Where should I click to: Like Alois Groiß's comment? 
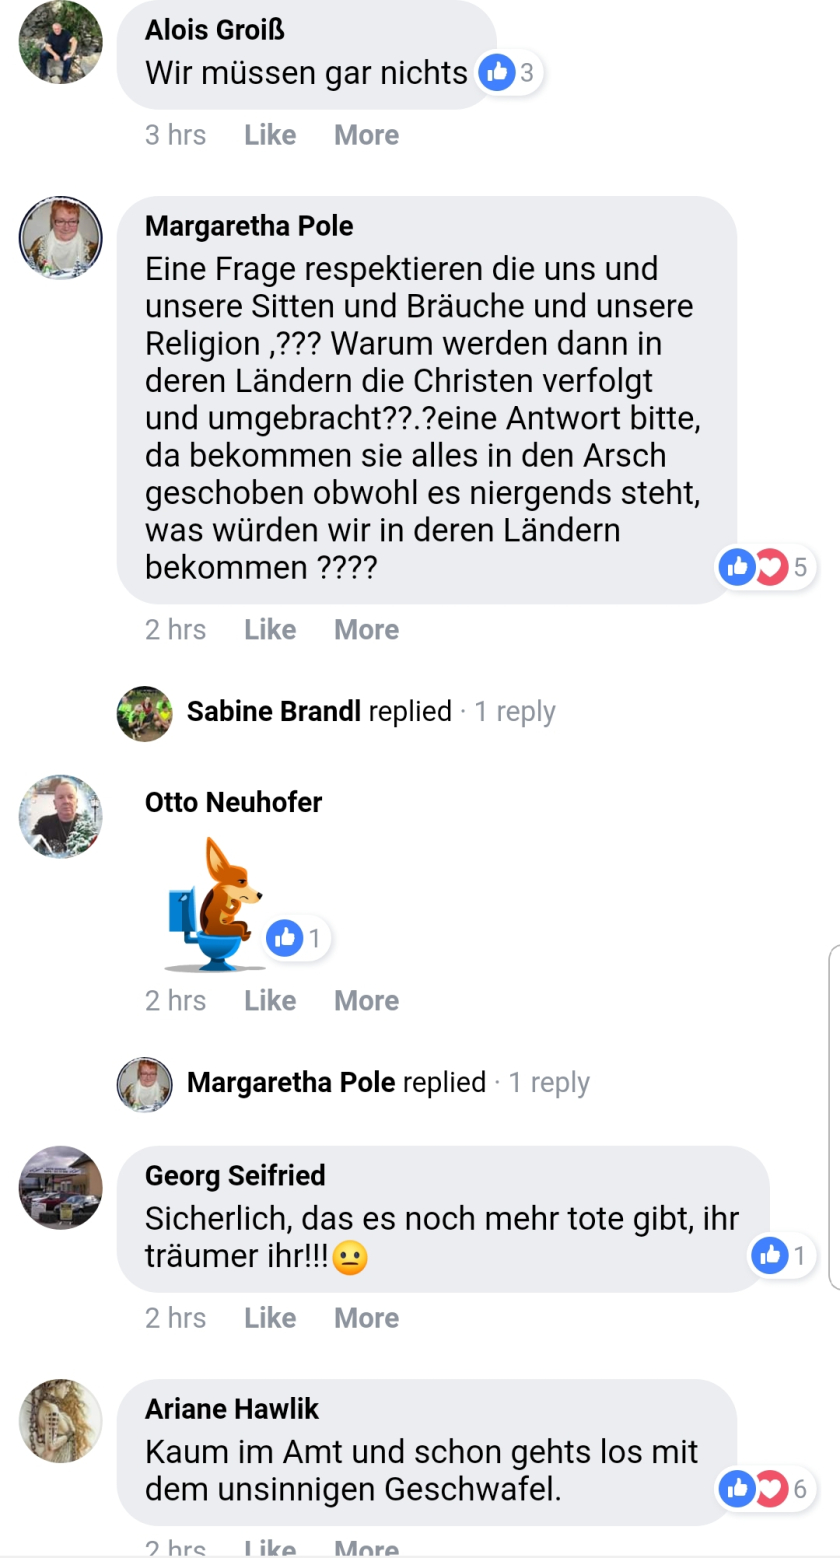tap(270, 135)
